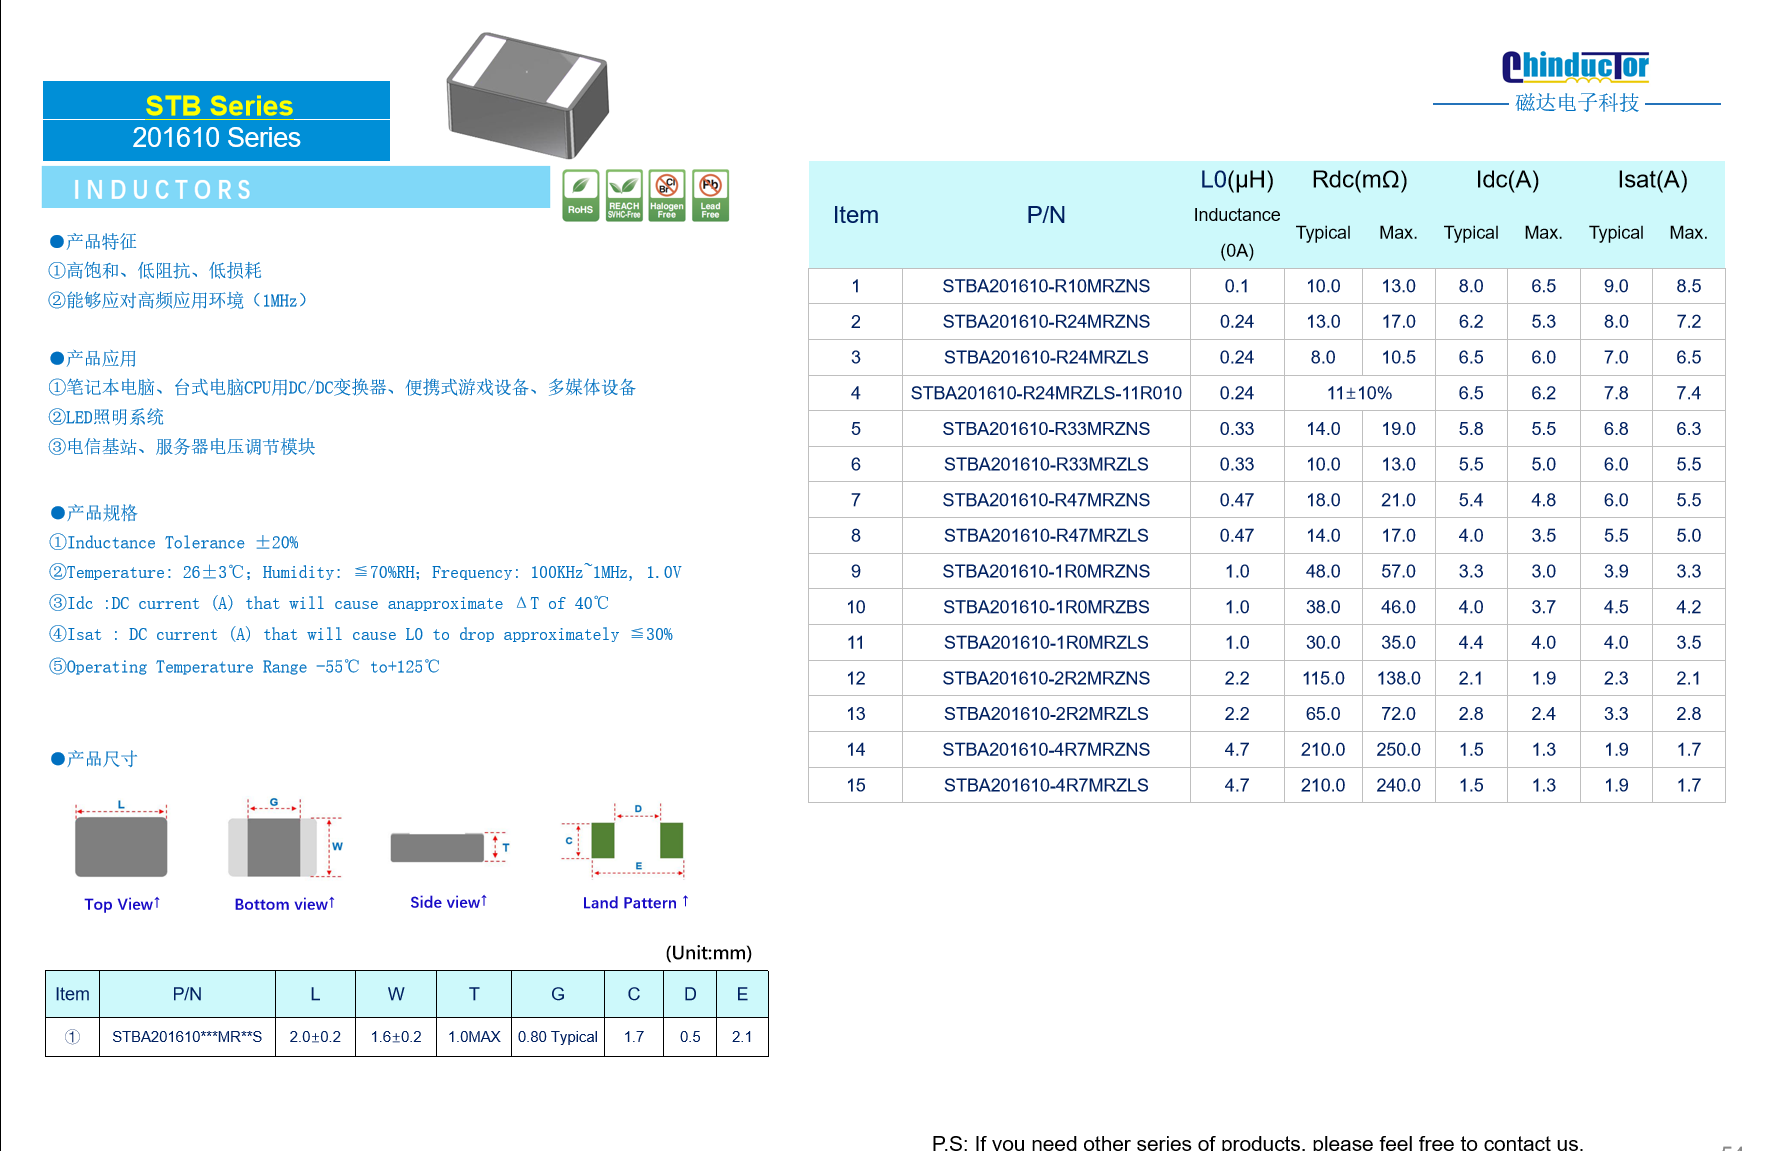Click the 'Top View' caption
Image resolution: width=1766 pixels, height=1151 pixels.
[x=122, y=904]
